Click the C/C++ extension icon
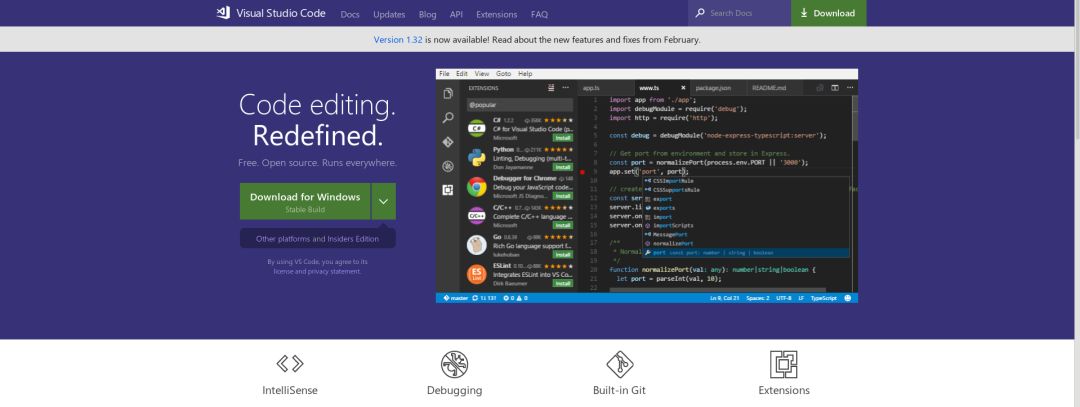The height and width of the screenshot is (407, 1080). 477,216
